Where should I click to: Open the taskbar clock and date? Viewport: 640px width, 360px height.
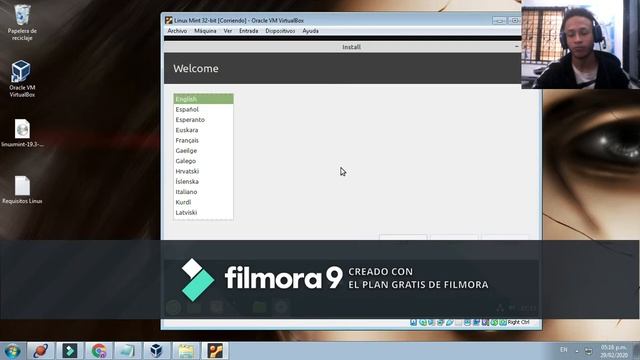(613, 351)
